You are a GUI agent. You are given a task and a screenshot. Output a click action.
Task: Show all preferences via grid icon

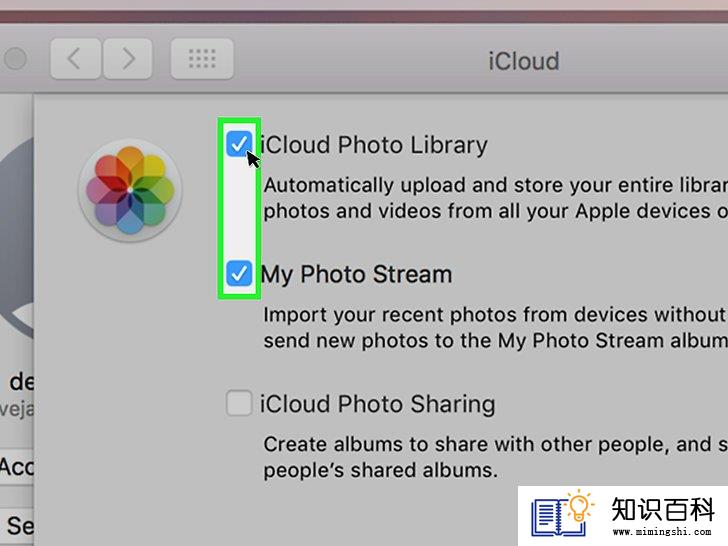pos(202,59)
